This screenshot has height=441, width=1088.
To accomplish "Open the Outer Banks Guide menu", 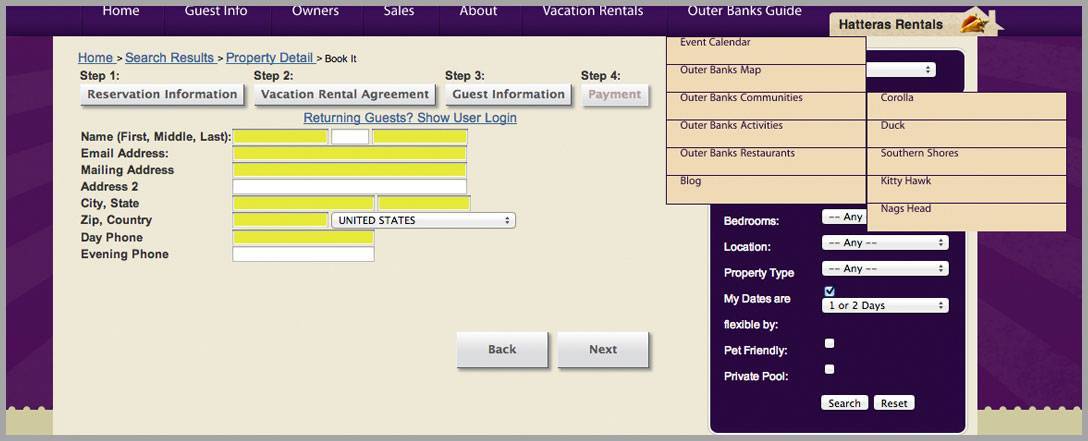I will (x=745, y=11).
